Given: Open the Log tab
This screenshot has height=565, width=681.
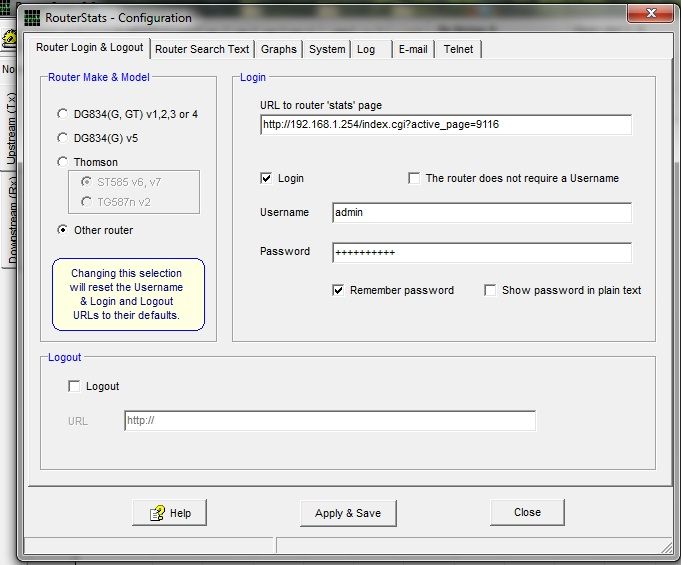Looking at the screenshot, I should pyautogui.click(x=366, y=49).
